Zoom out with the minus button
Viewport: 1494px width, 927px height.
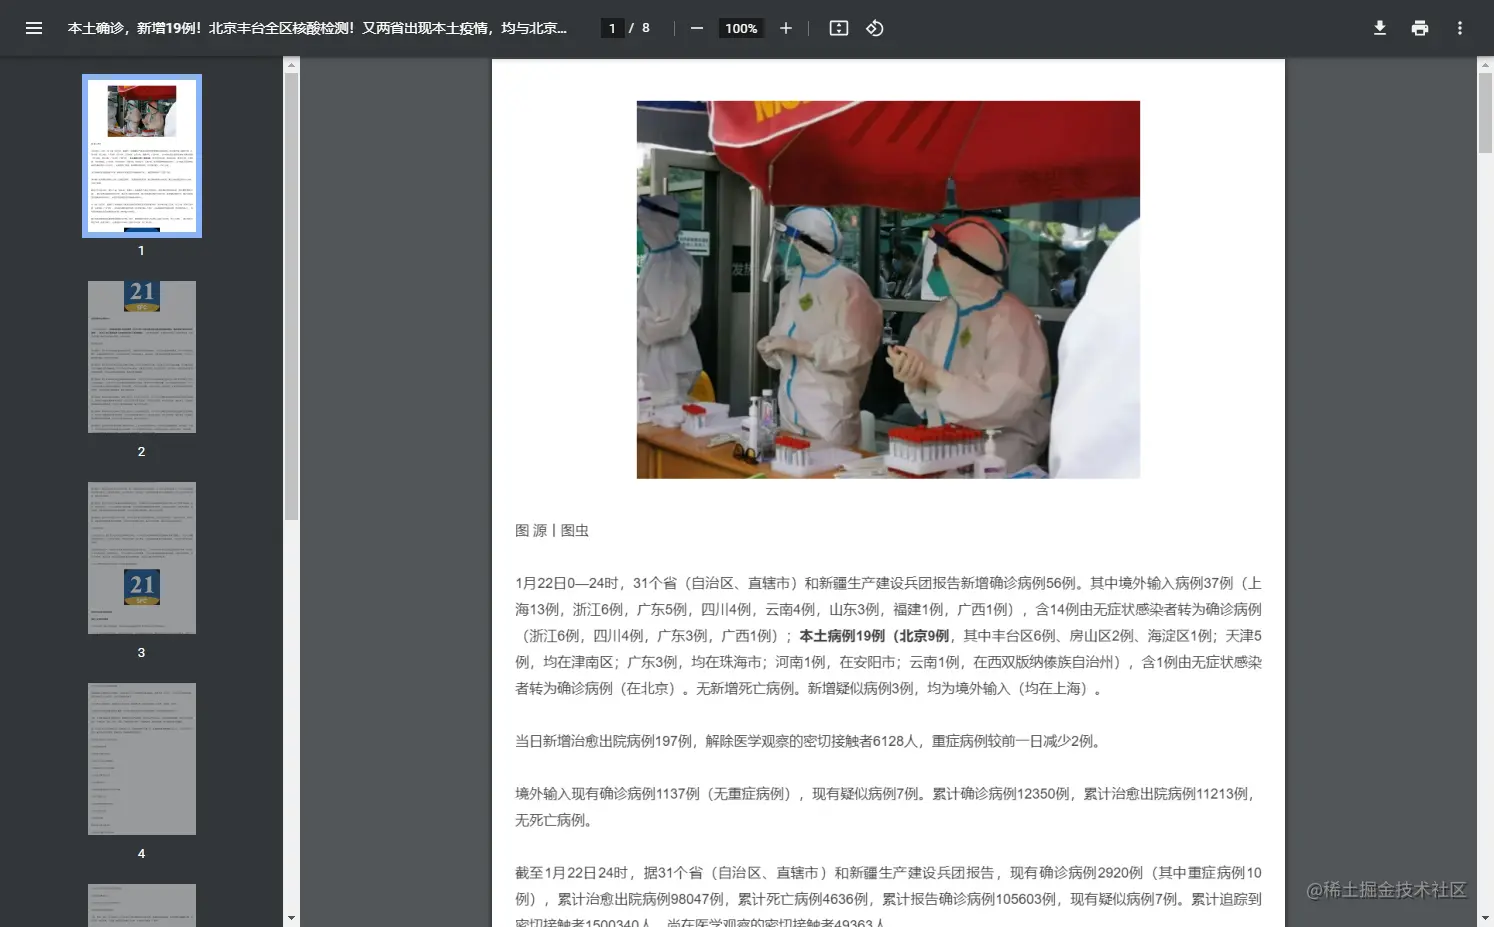697,28
